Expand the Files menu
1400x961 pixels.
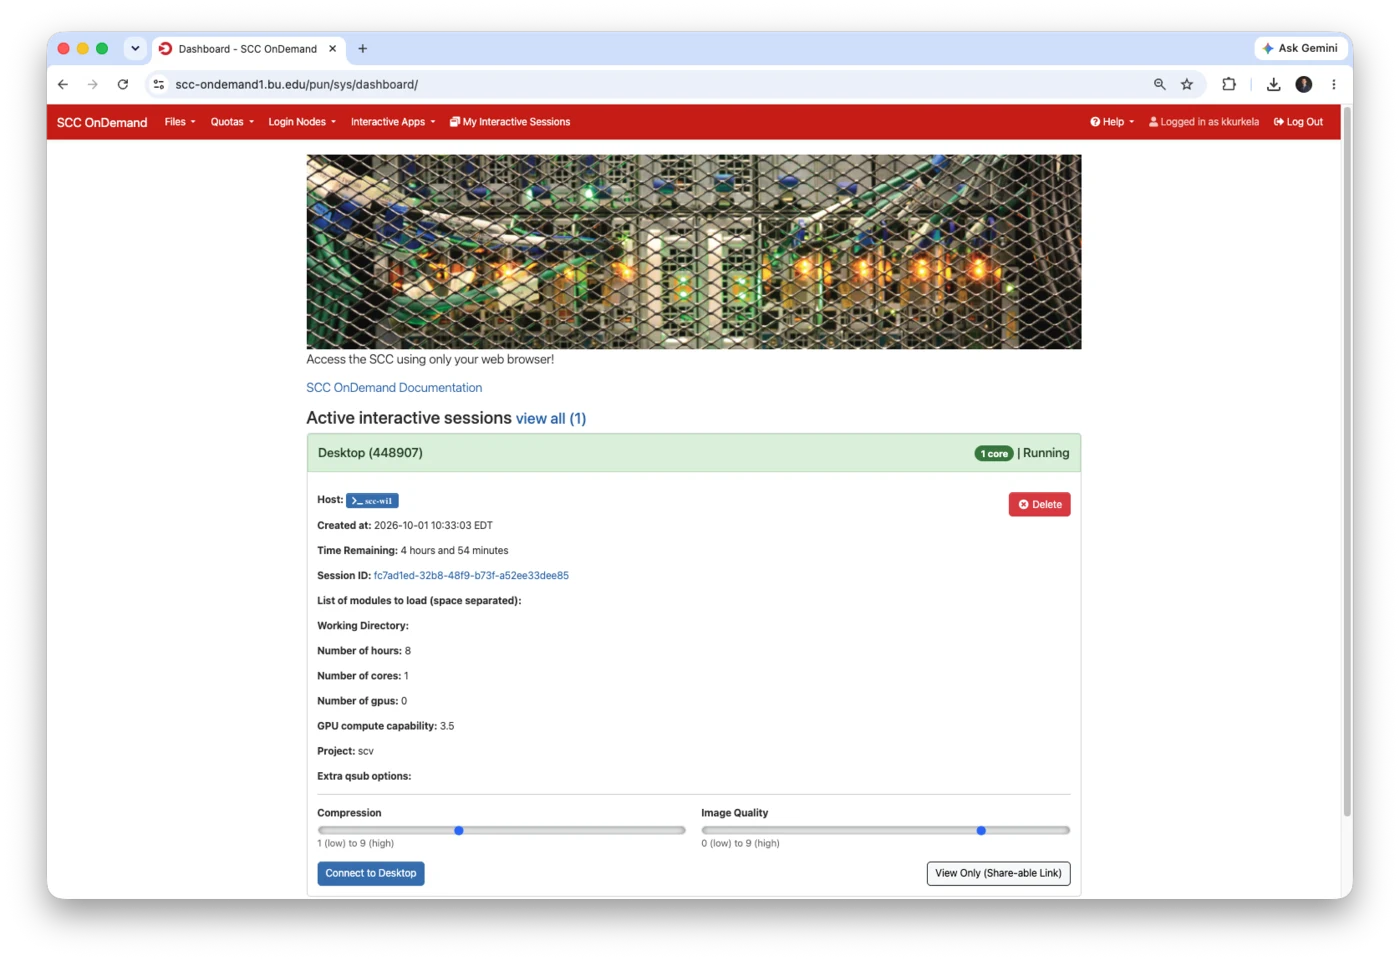click(x=180, y=122)
